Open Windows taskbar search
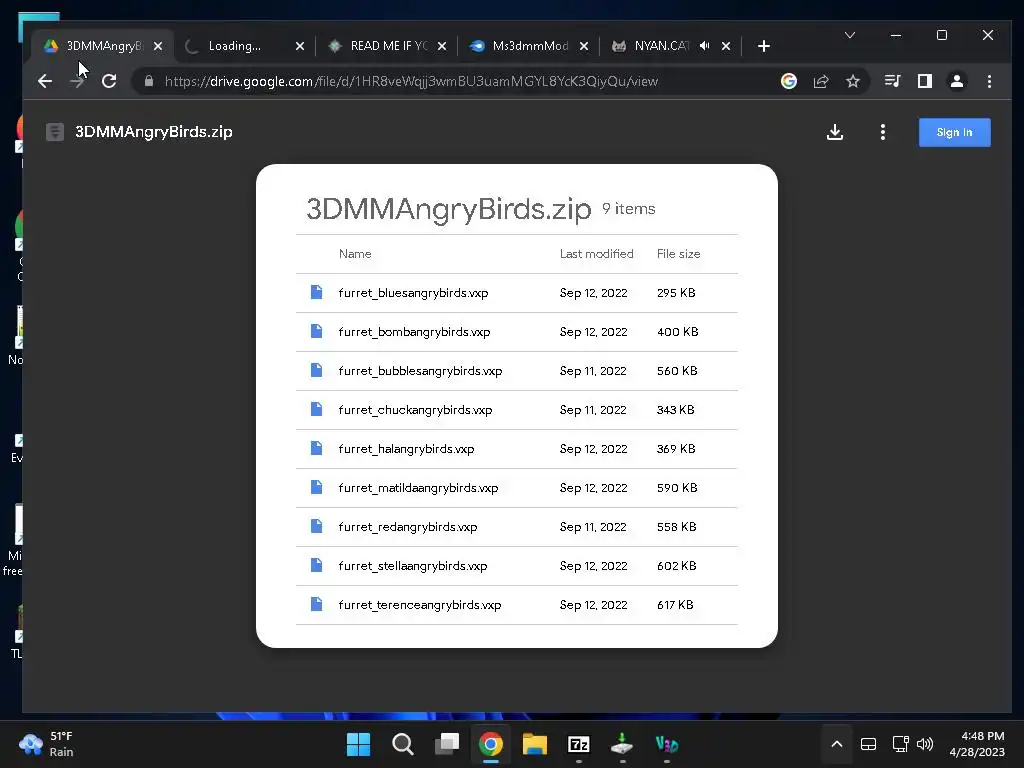 402,744
